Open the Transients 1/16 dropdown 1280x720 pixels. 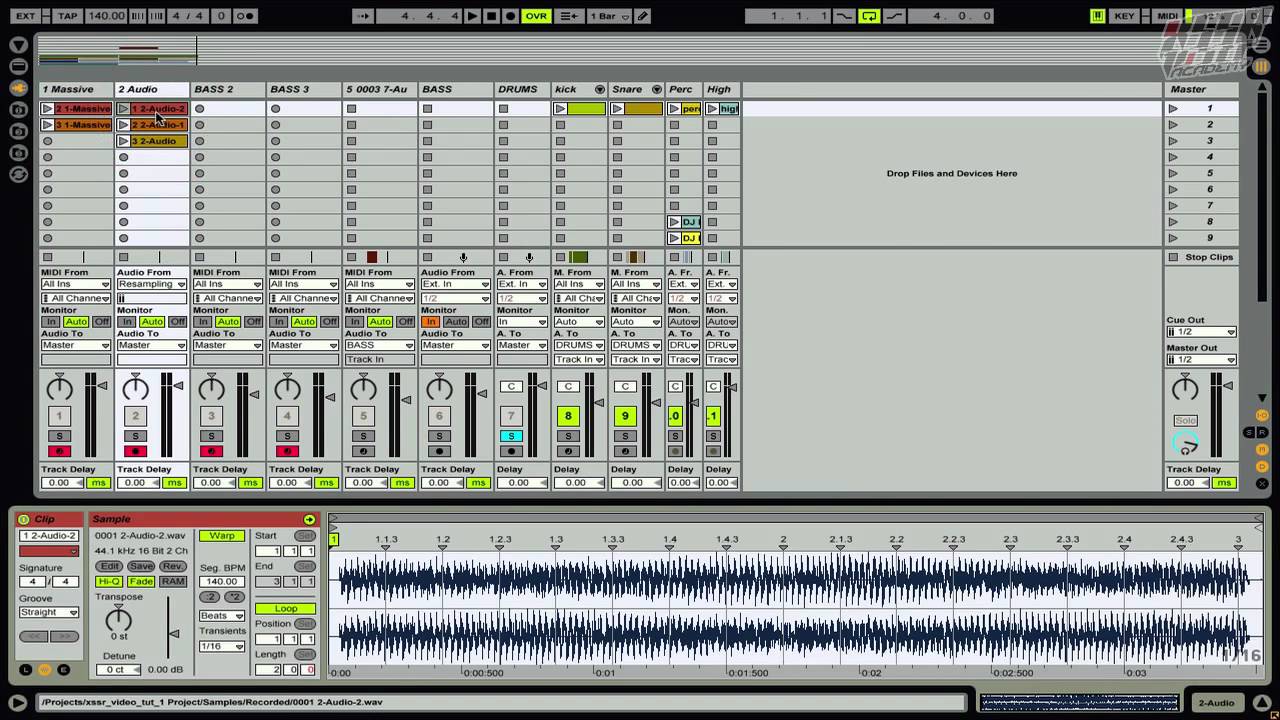[x=222, y=647]
